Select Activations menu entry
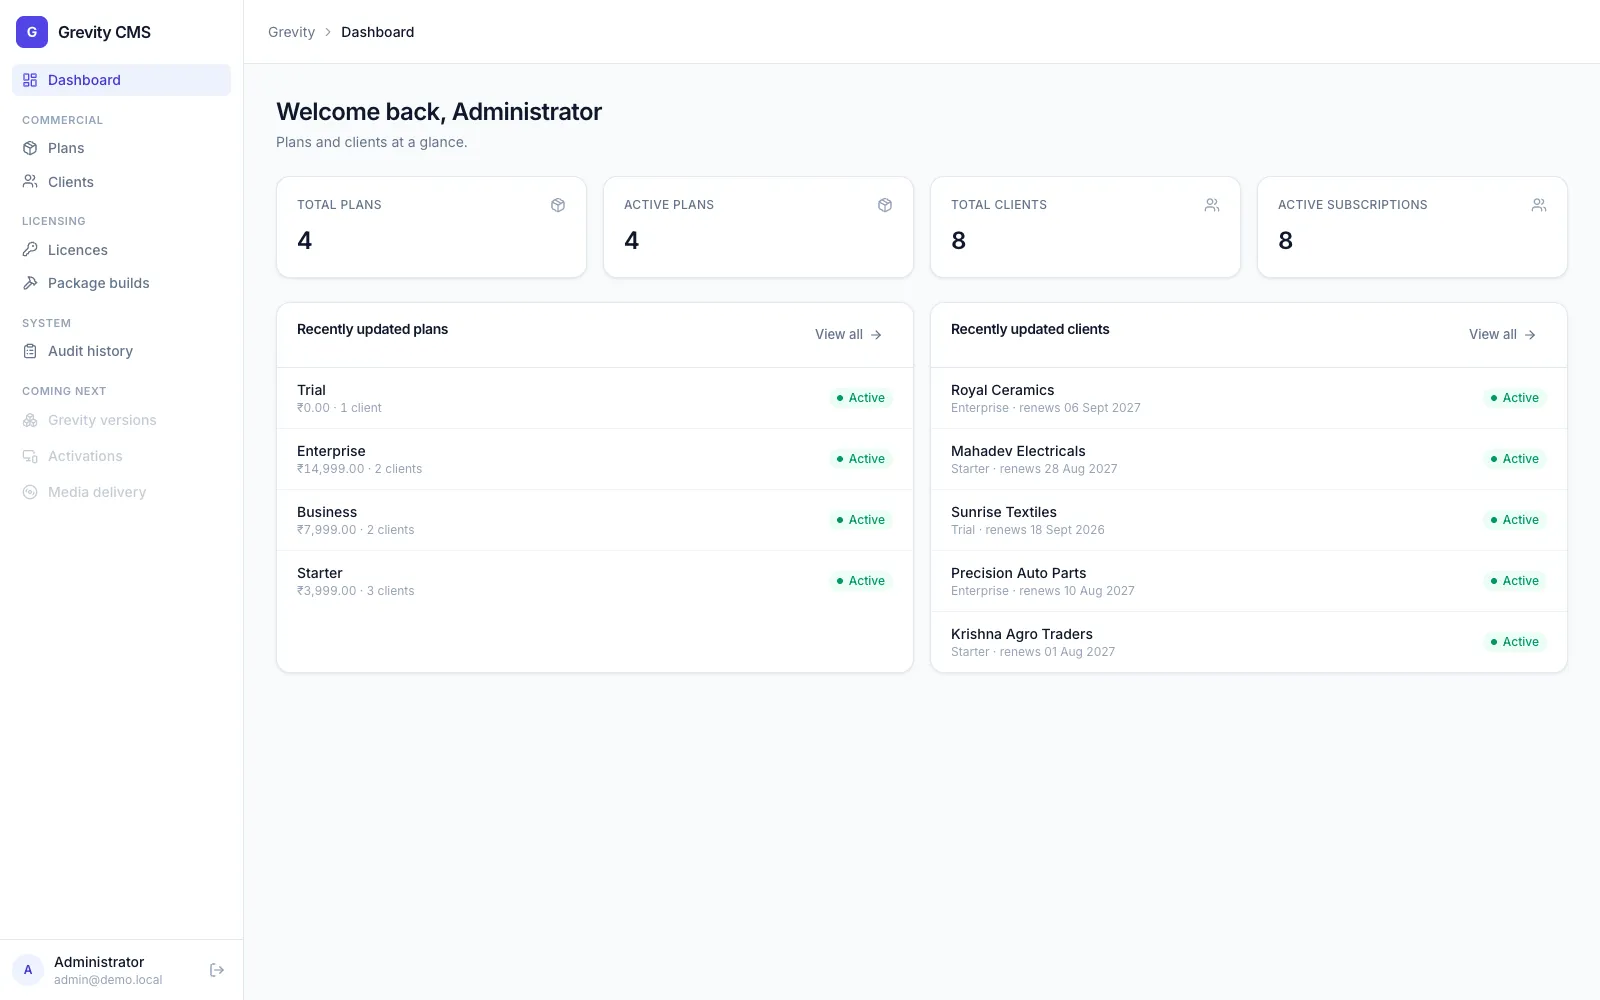 (x=121, y=456)
